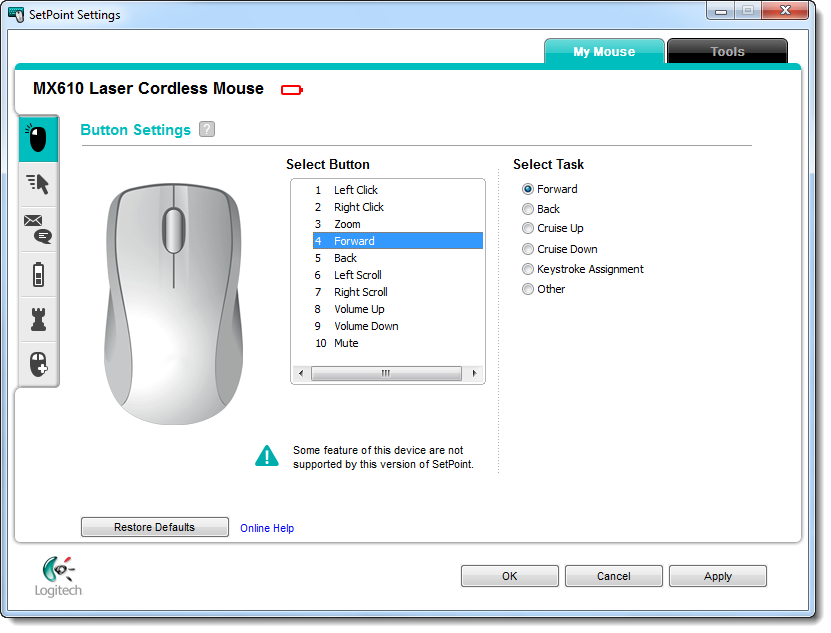Select the Cruise Down radio button
The width and height of the screenshot is (831, 633).
[527, 249]
